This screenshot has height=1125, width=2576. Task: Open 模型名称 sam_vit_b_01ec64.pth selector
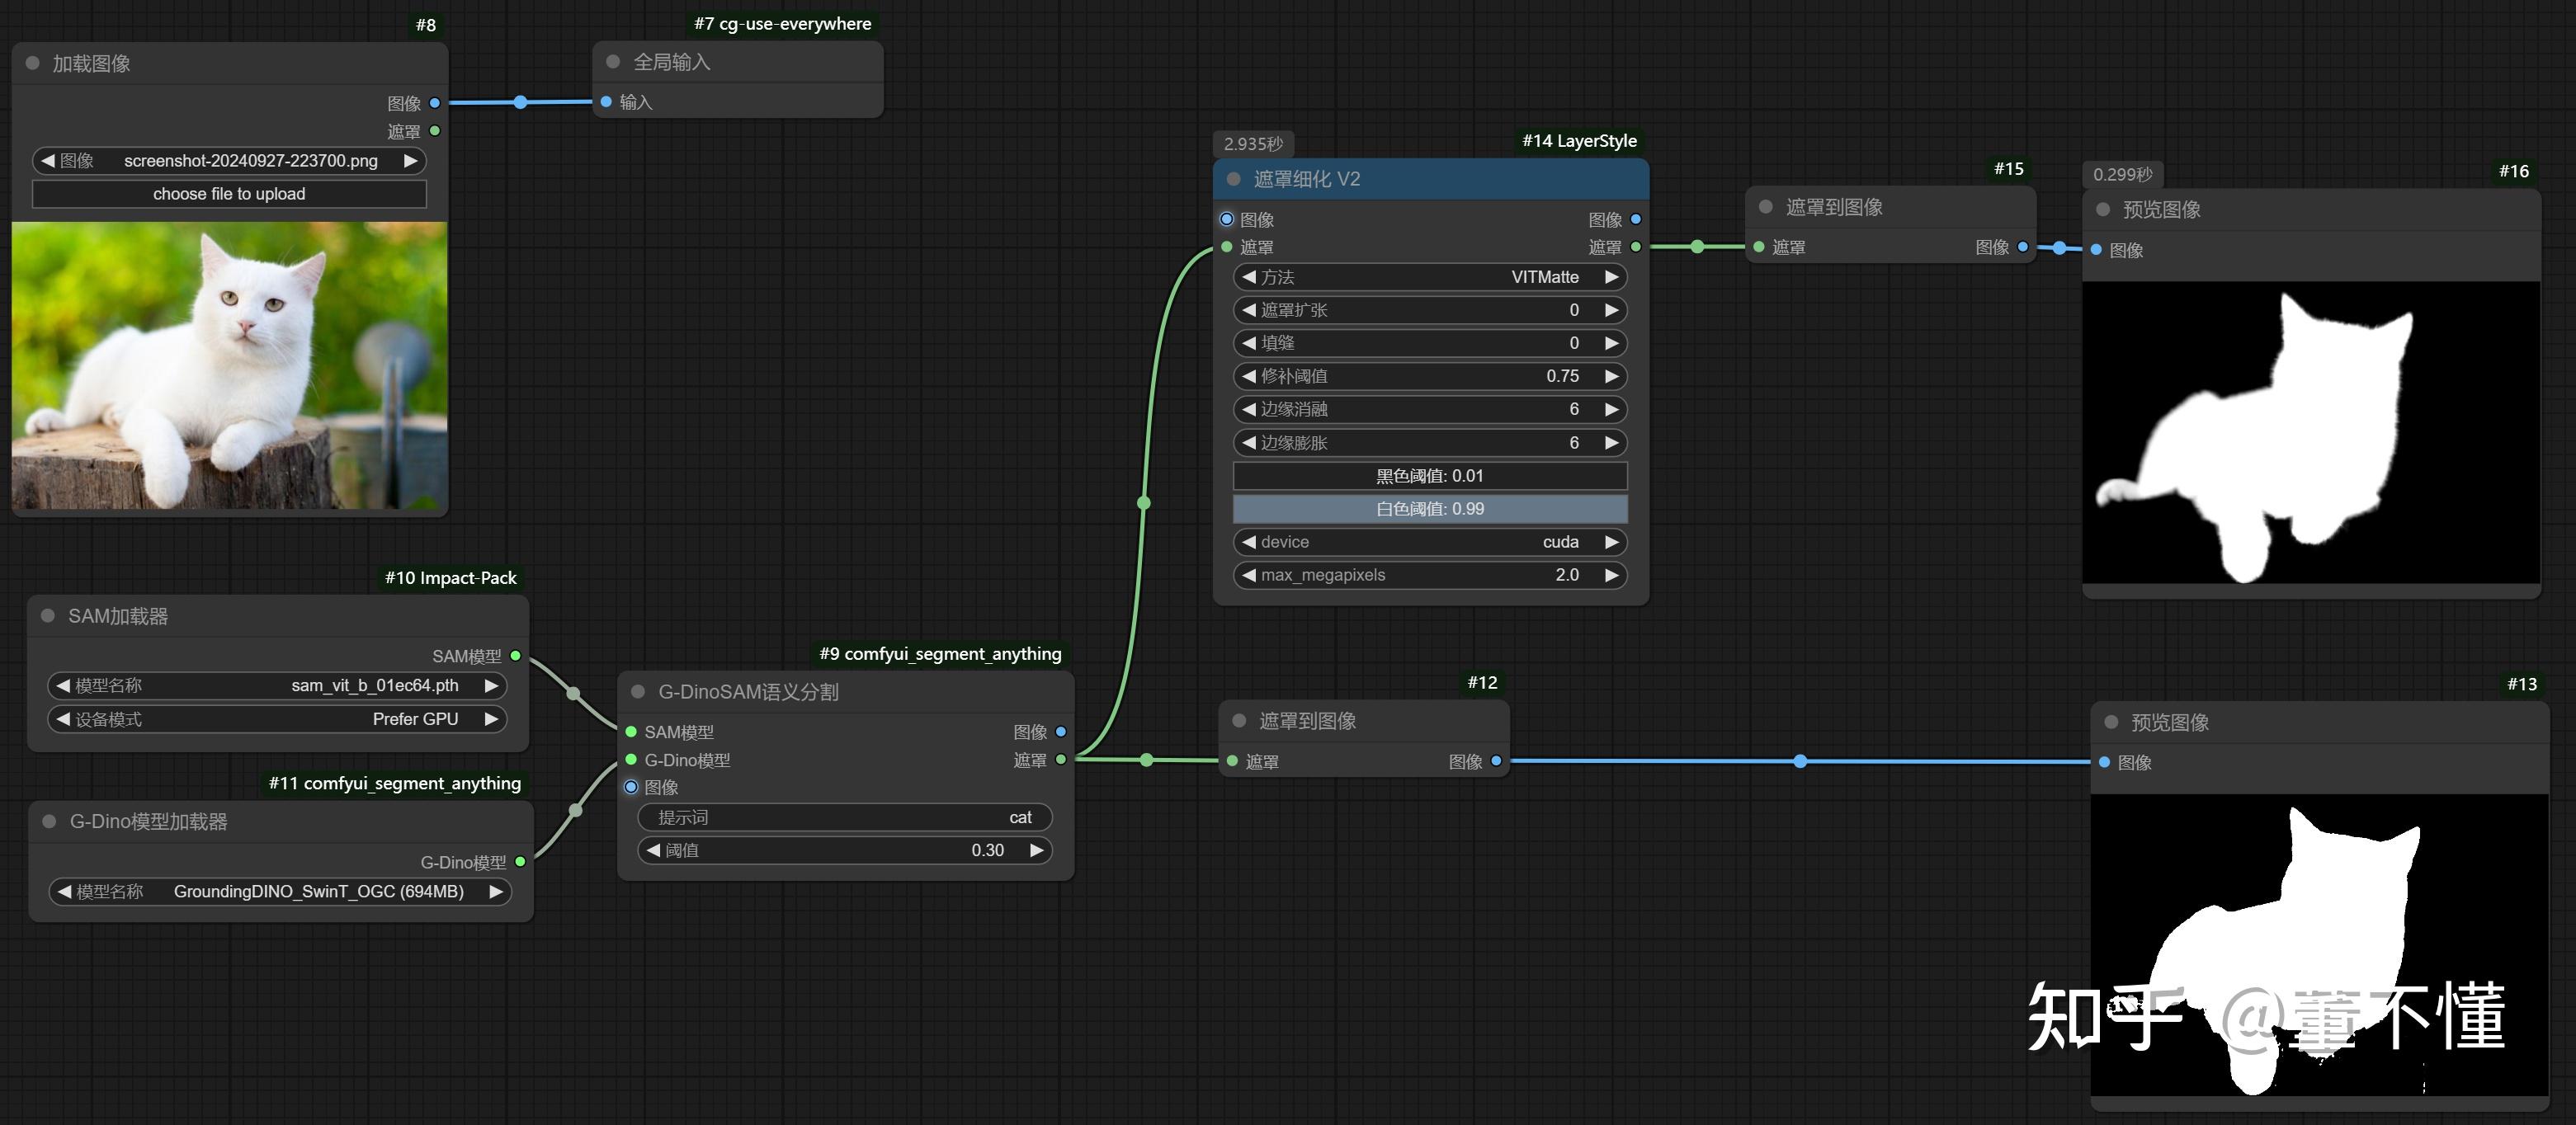pos(277,686)
